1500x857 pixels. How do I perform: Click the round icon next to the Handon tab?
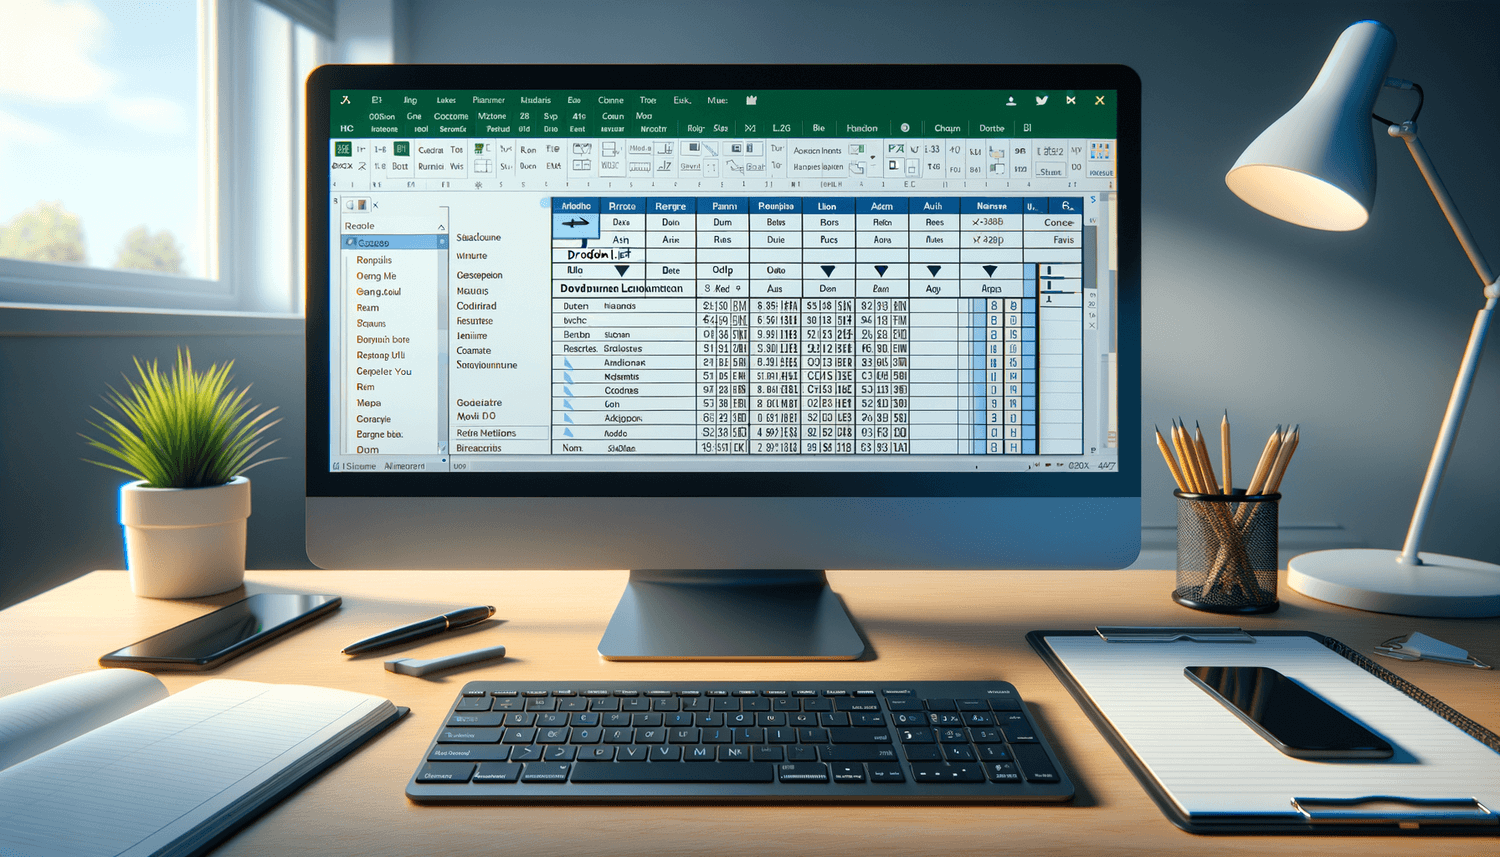[905, 128]
